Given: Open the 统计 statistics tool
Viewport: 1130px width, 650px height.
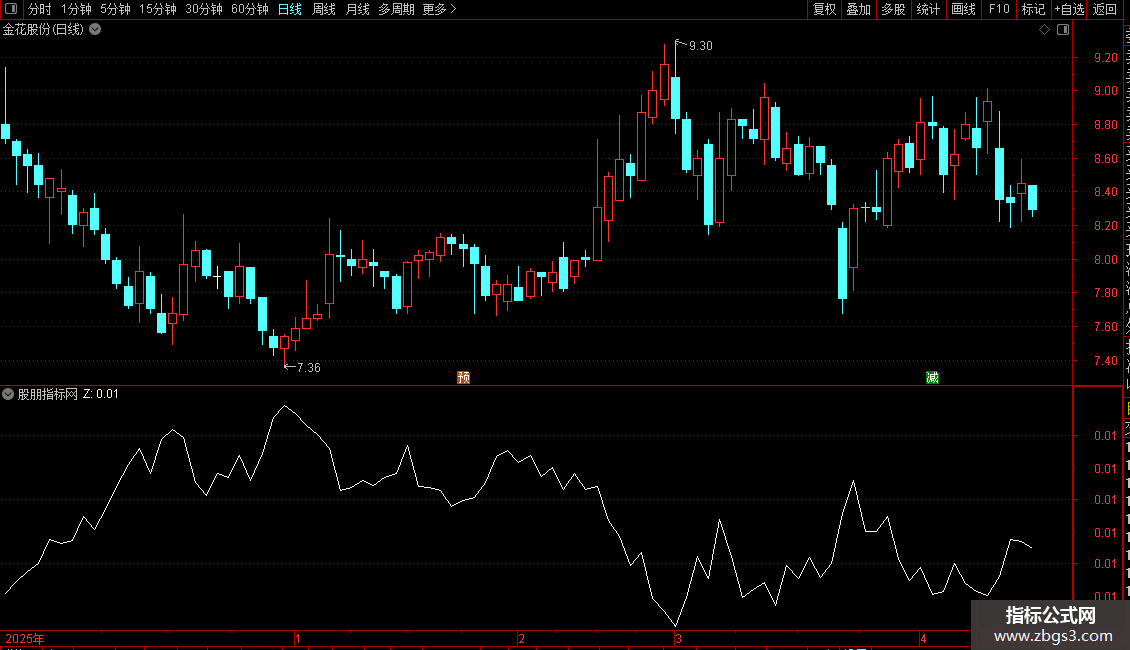Looking at the screenshot, I should point(927,9).
